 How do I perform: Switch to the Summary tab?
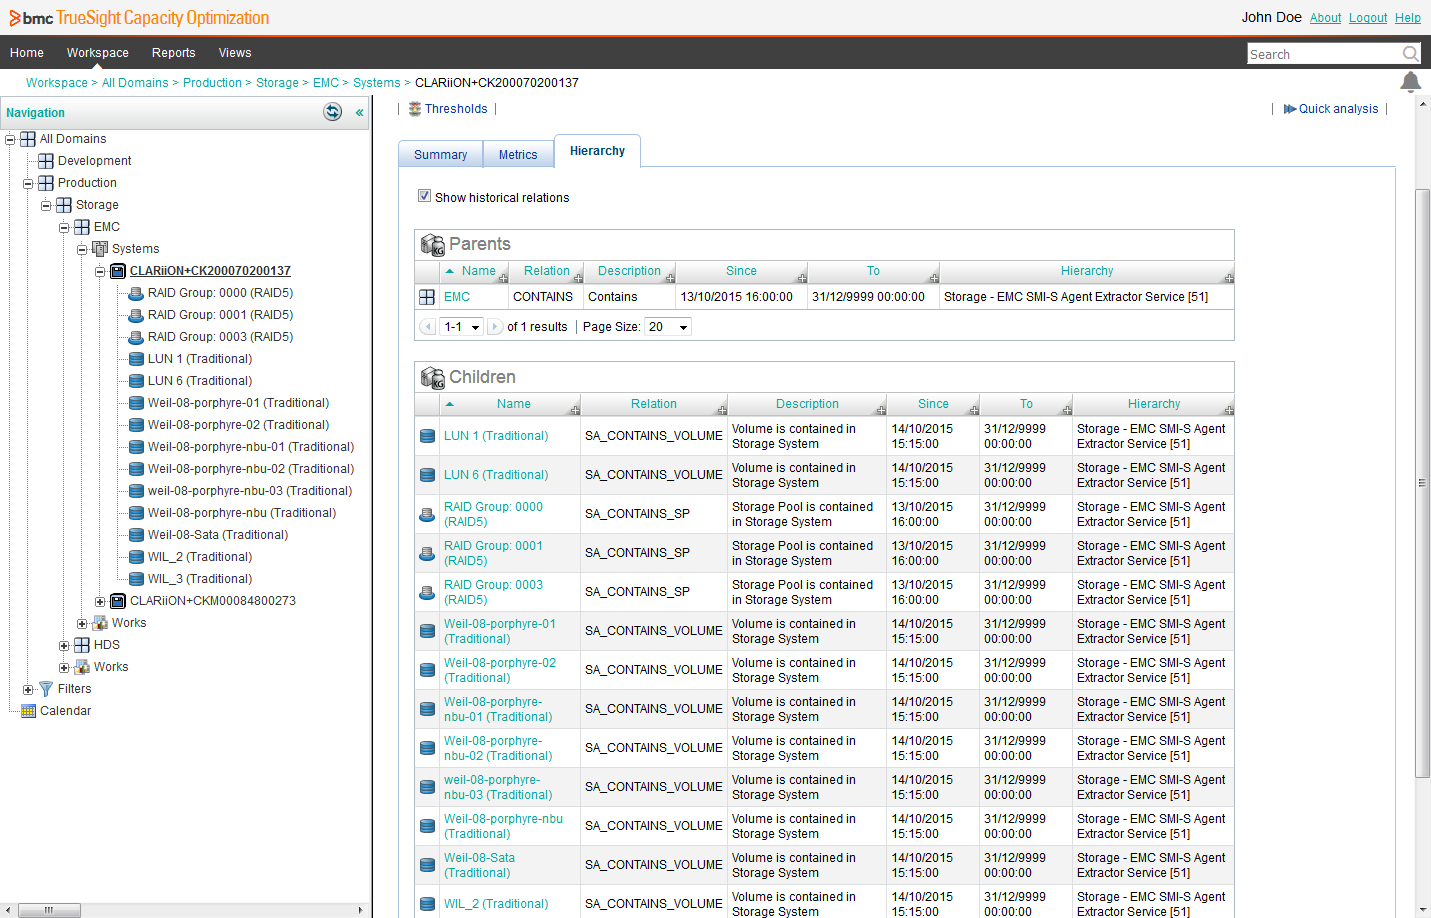441,155
